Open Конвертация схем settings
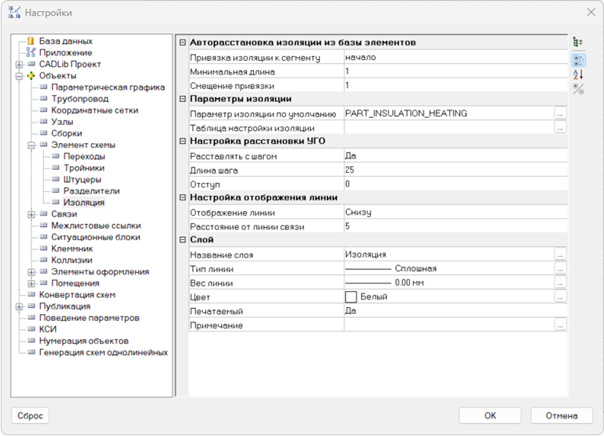 (77, 295)
